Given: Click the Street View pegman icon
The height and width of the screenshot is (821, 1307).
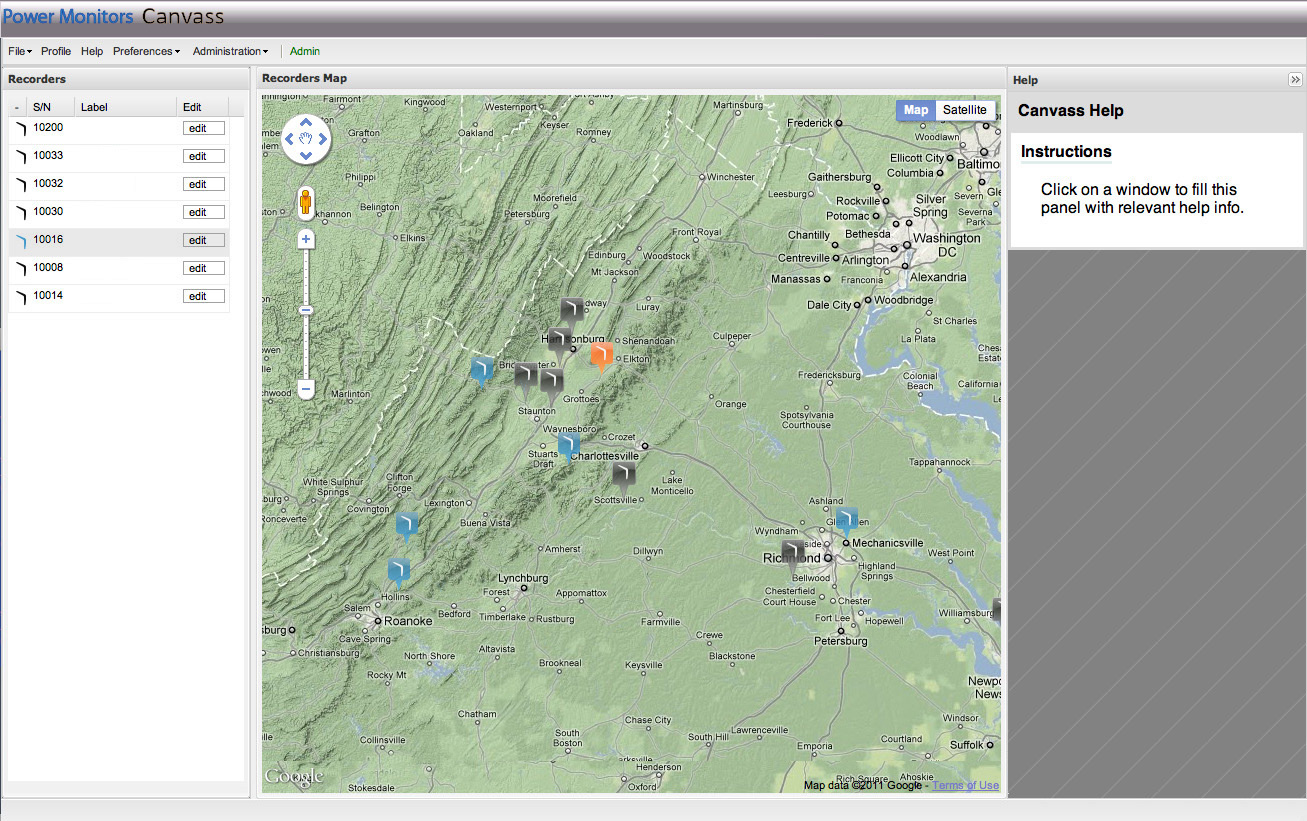Looking at the screenshot, I should click(305, 200).
